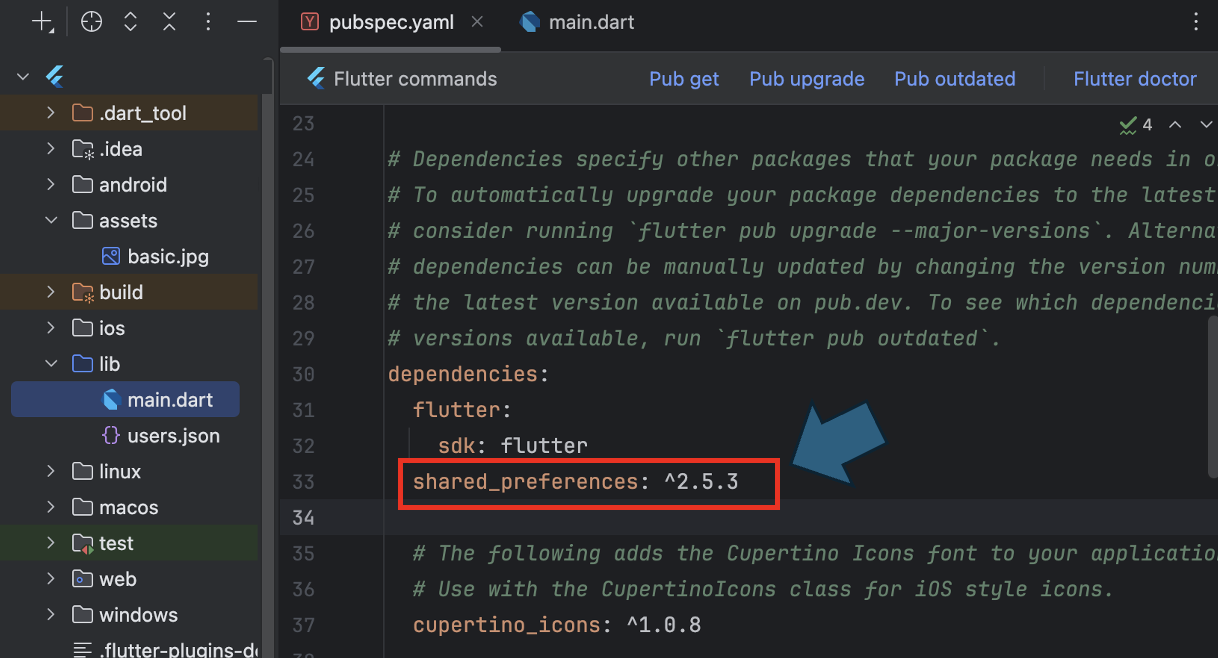
Task: Expand all project tree items icon
Action: [130, 22]
